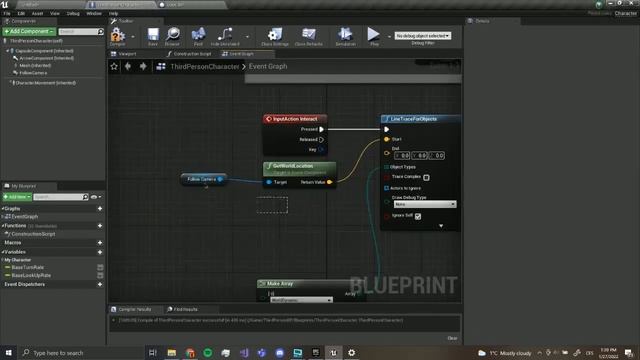Viewport: 640px width, 360px height.
Task: Open Unreal Engine from the Windows taskbar
Action: coord(333,353)
